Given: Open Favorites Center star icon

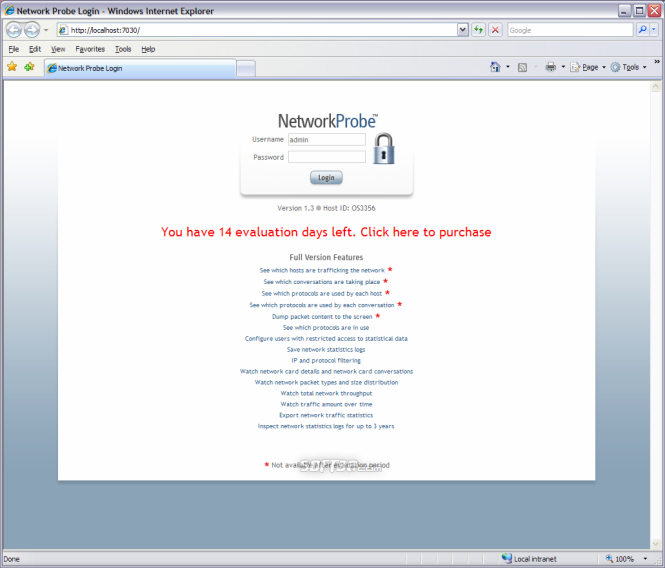Looking at the screenshot, I should click(12, 67).
